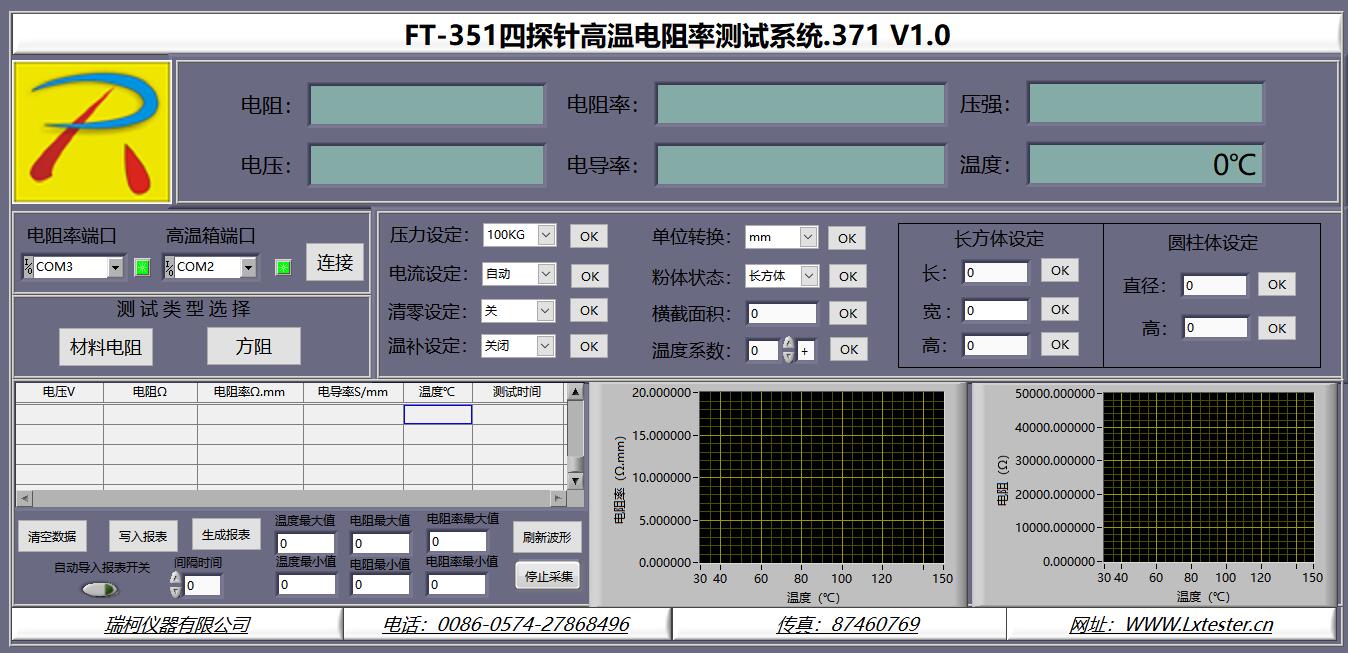Click the data table's horizontal scrollbar
The image size is (1348, 653).
pyautogui.click(x=290, y=498)
